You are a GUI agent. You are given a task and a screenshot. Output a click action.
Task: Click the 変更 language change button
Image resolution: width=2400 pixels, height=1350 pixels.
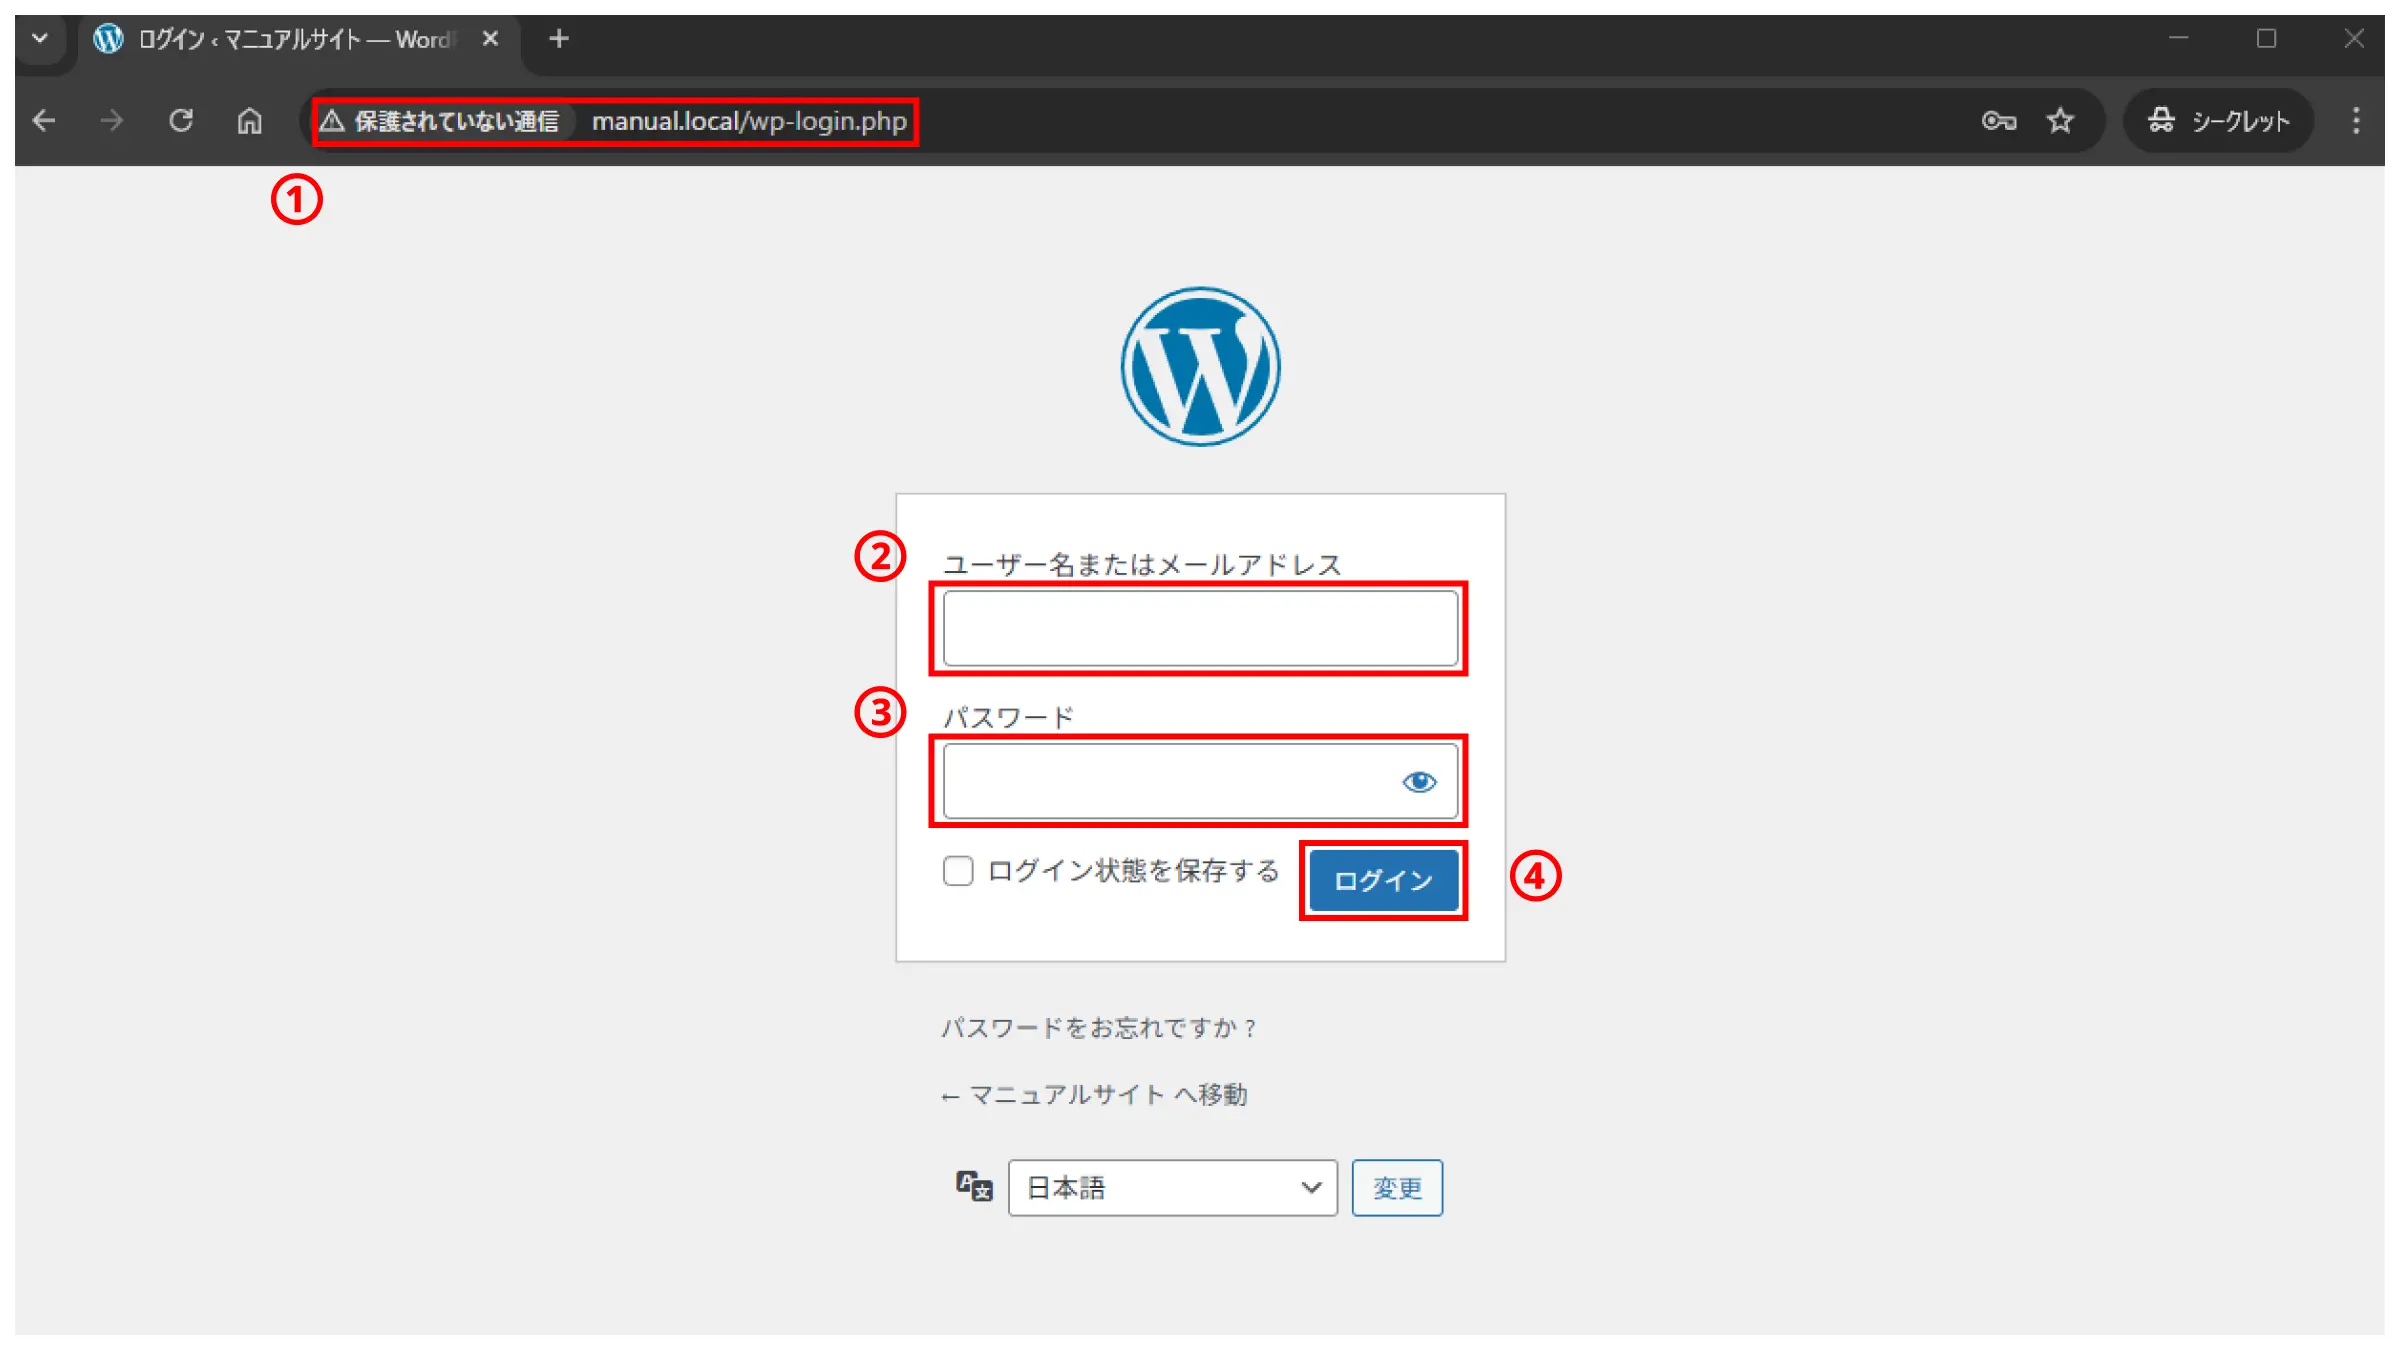tap(1396, 1188)
